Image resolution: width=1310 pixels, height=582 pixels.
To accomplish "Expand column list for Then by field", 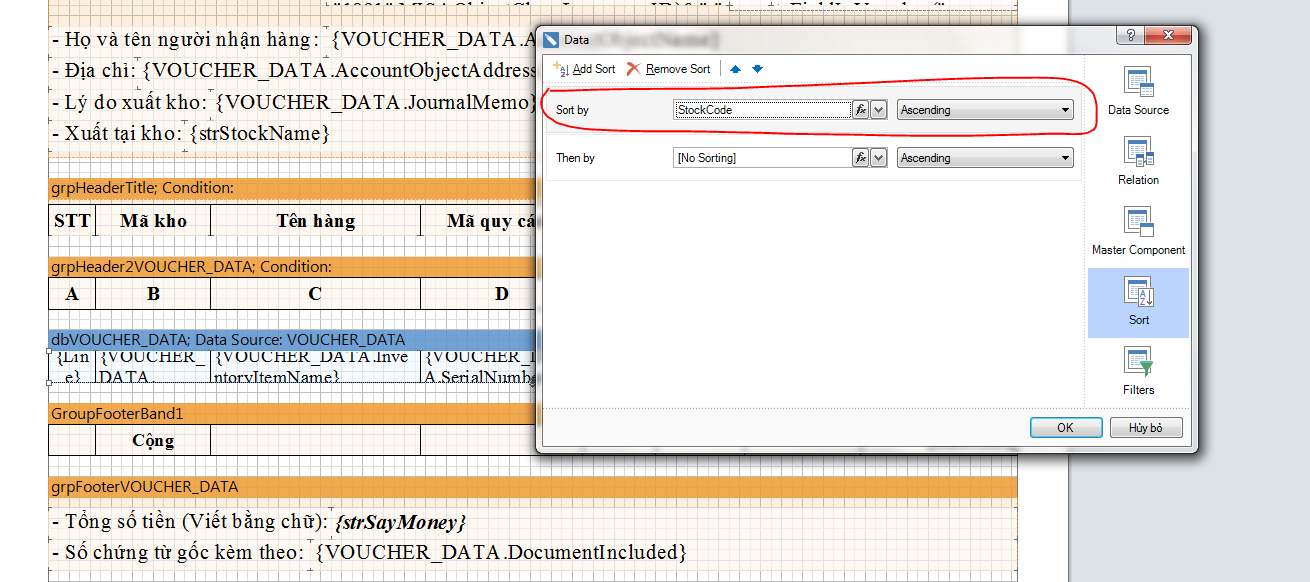I will [x=879, y=158].
